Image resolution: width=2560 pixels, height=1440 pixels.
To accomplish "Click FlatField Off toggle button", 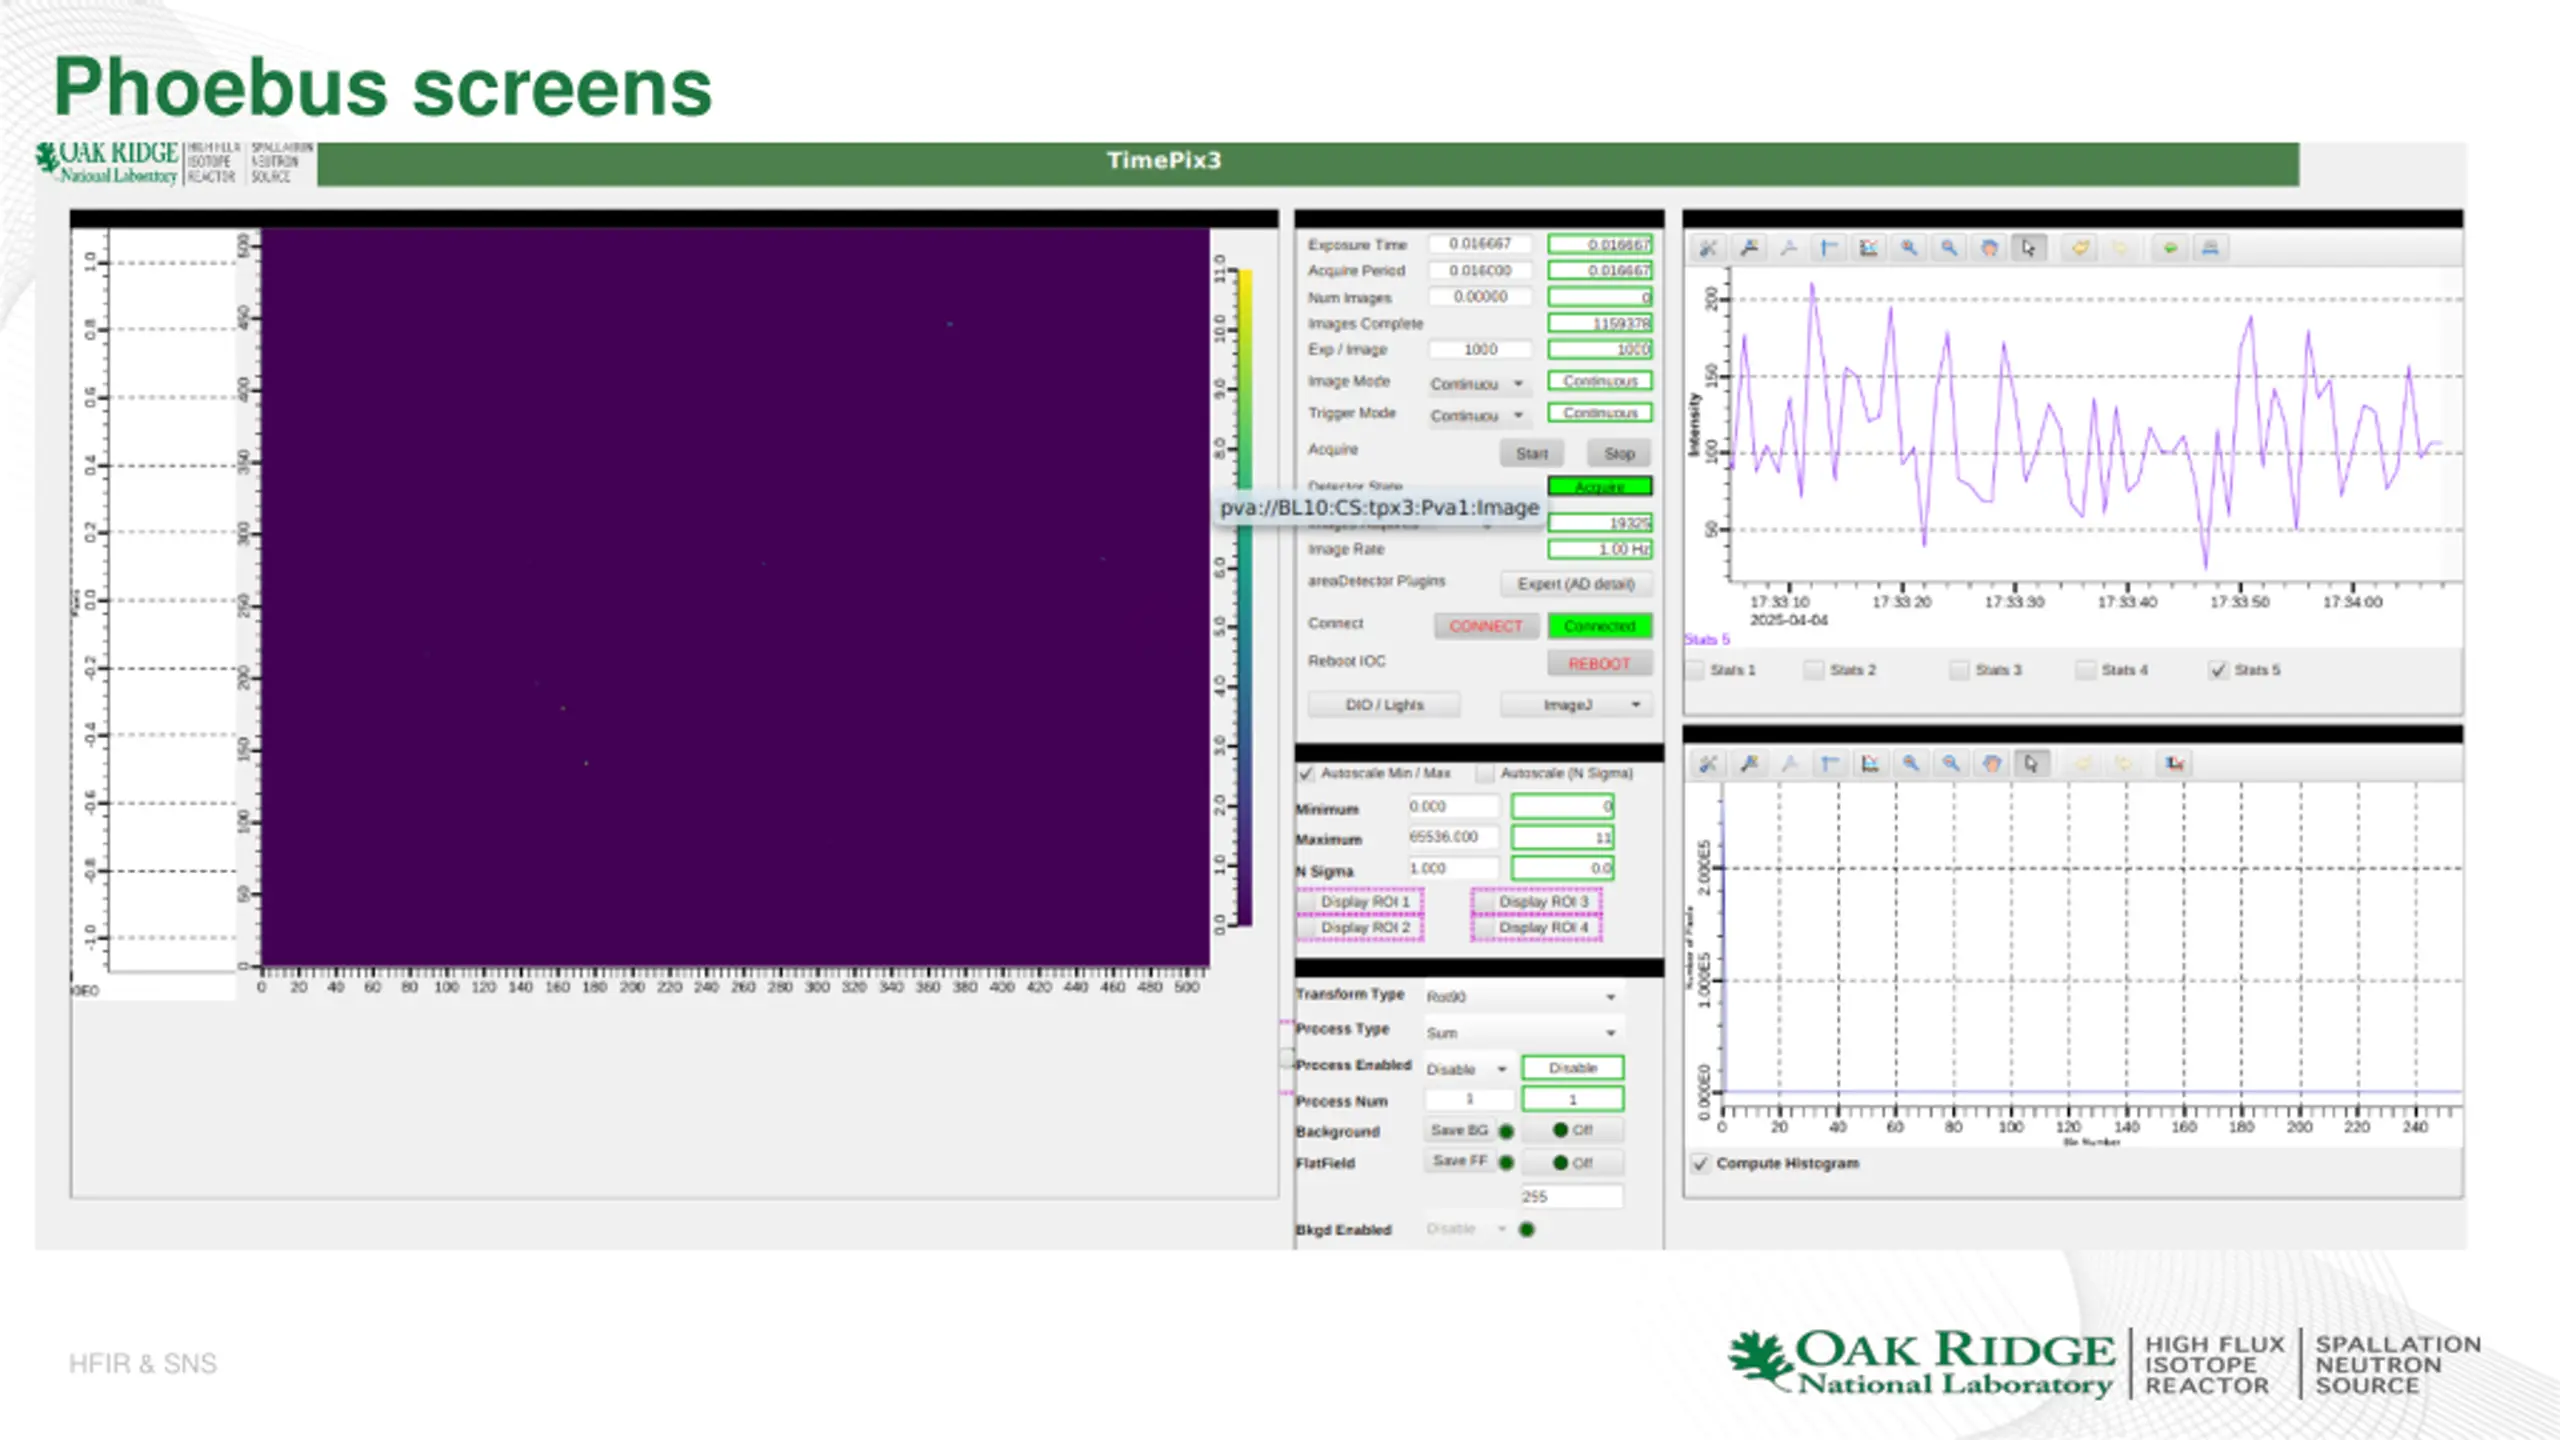I will [x=1572, y=1163].
